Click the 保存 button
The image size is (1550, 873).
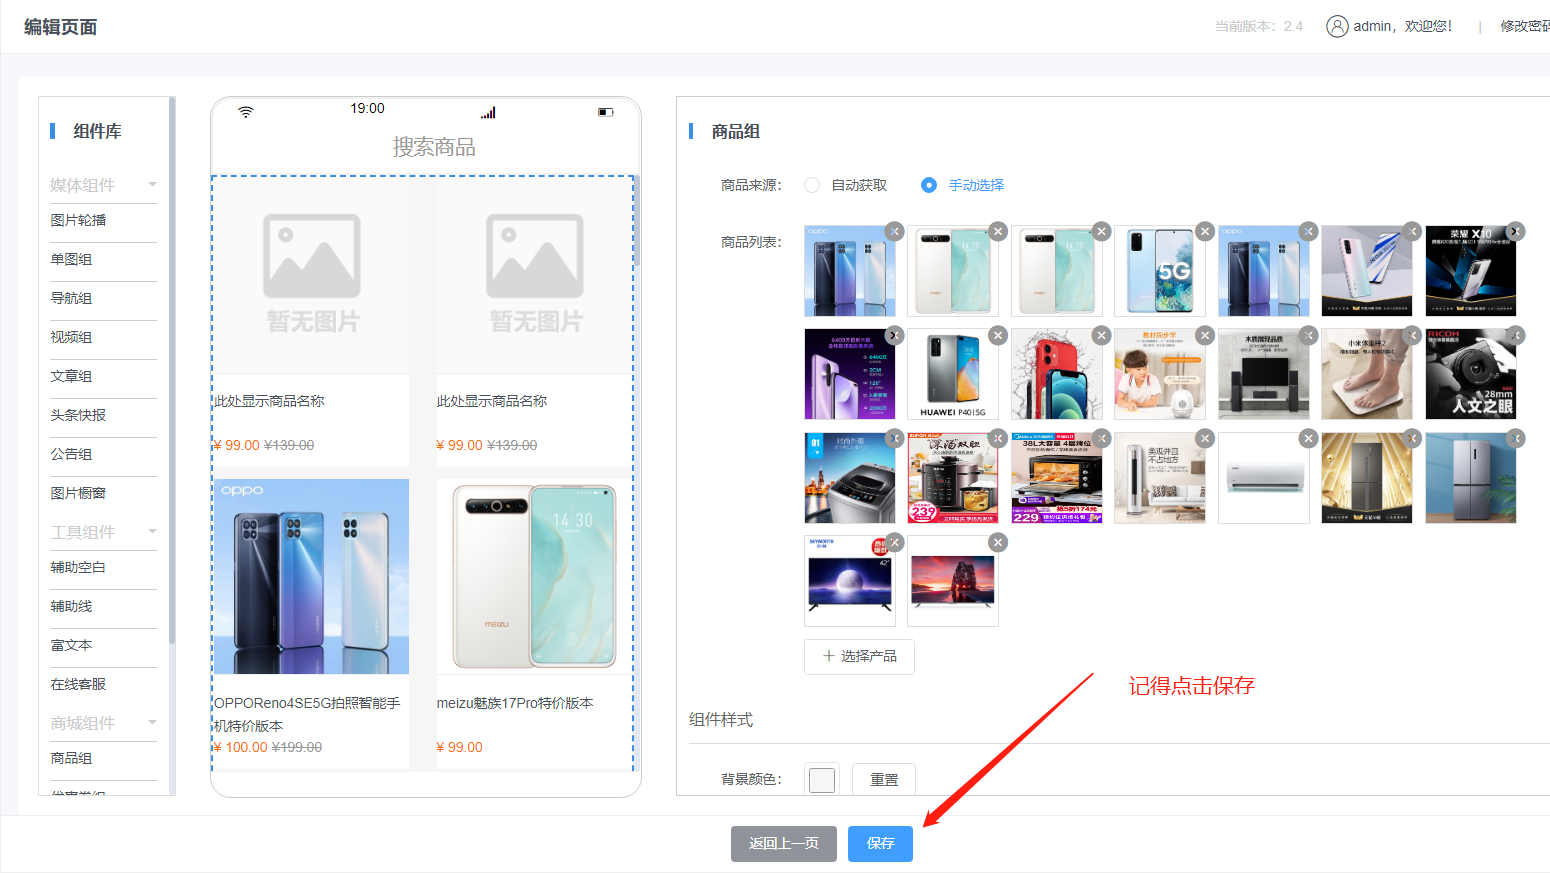[880, 843]
